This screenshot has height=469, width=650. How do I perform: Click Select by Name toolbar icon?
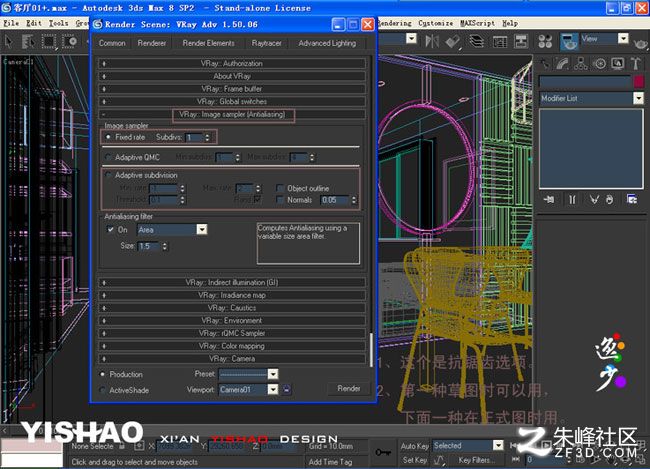[28, 41]
